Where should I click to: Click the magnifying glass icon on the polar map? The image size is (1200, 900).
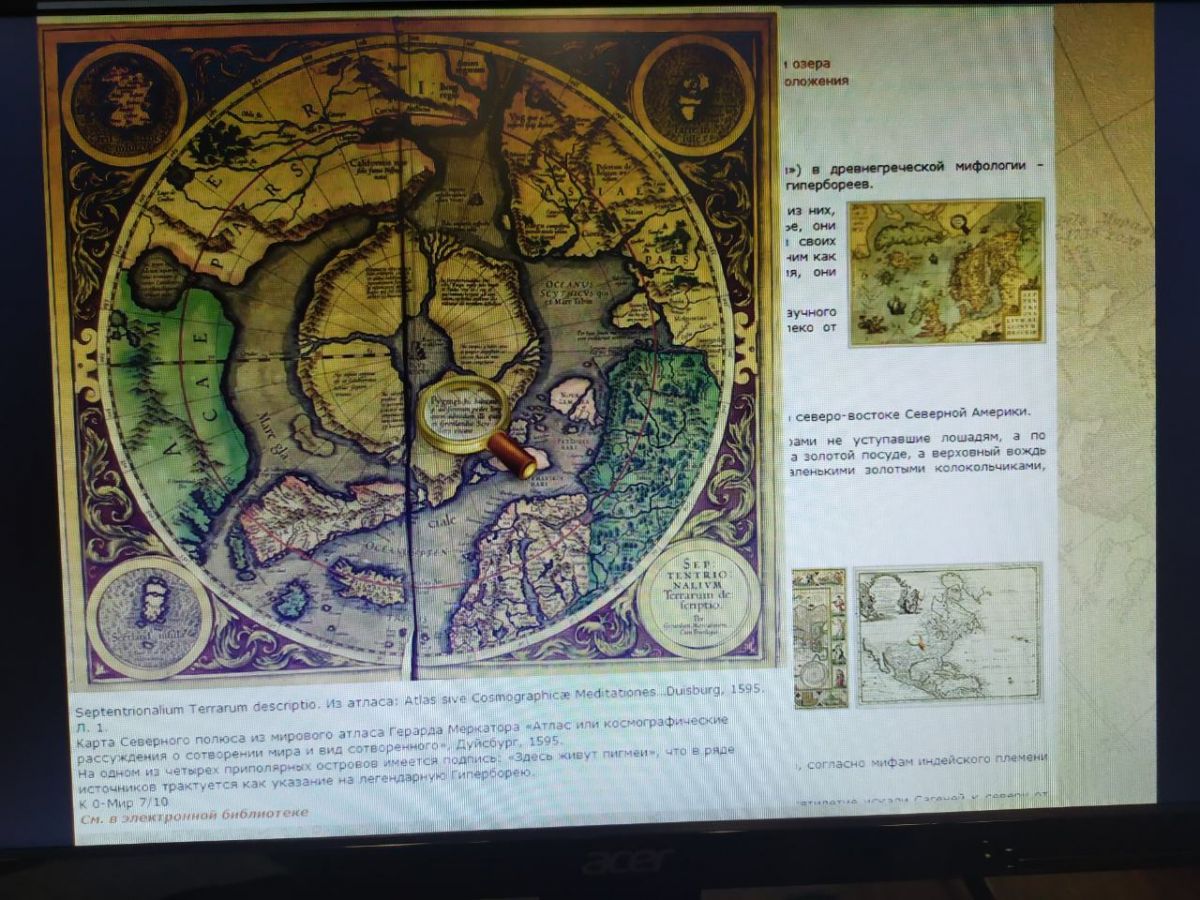tap(463, 415)
